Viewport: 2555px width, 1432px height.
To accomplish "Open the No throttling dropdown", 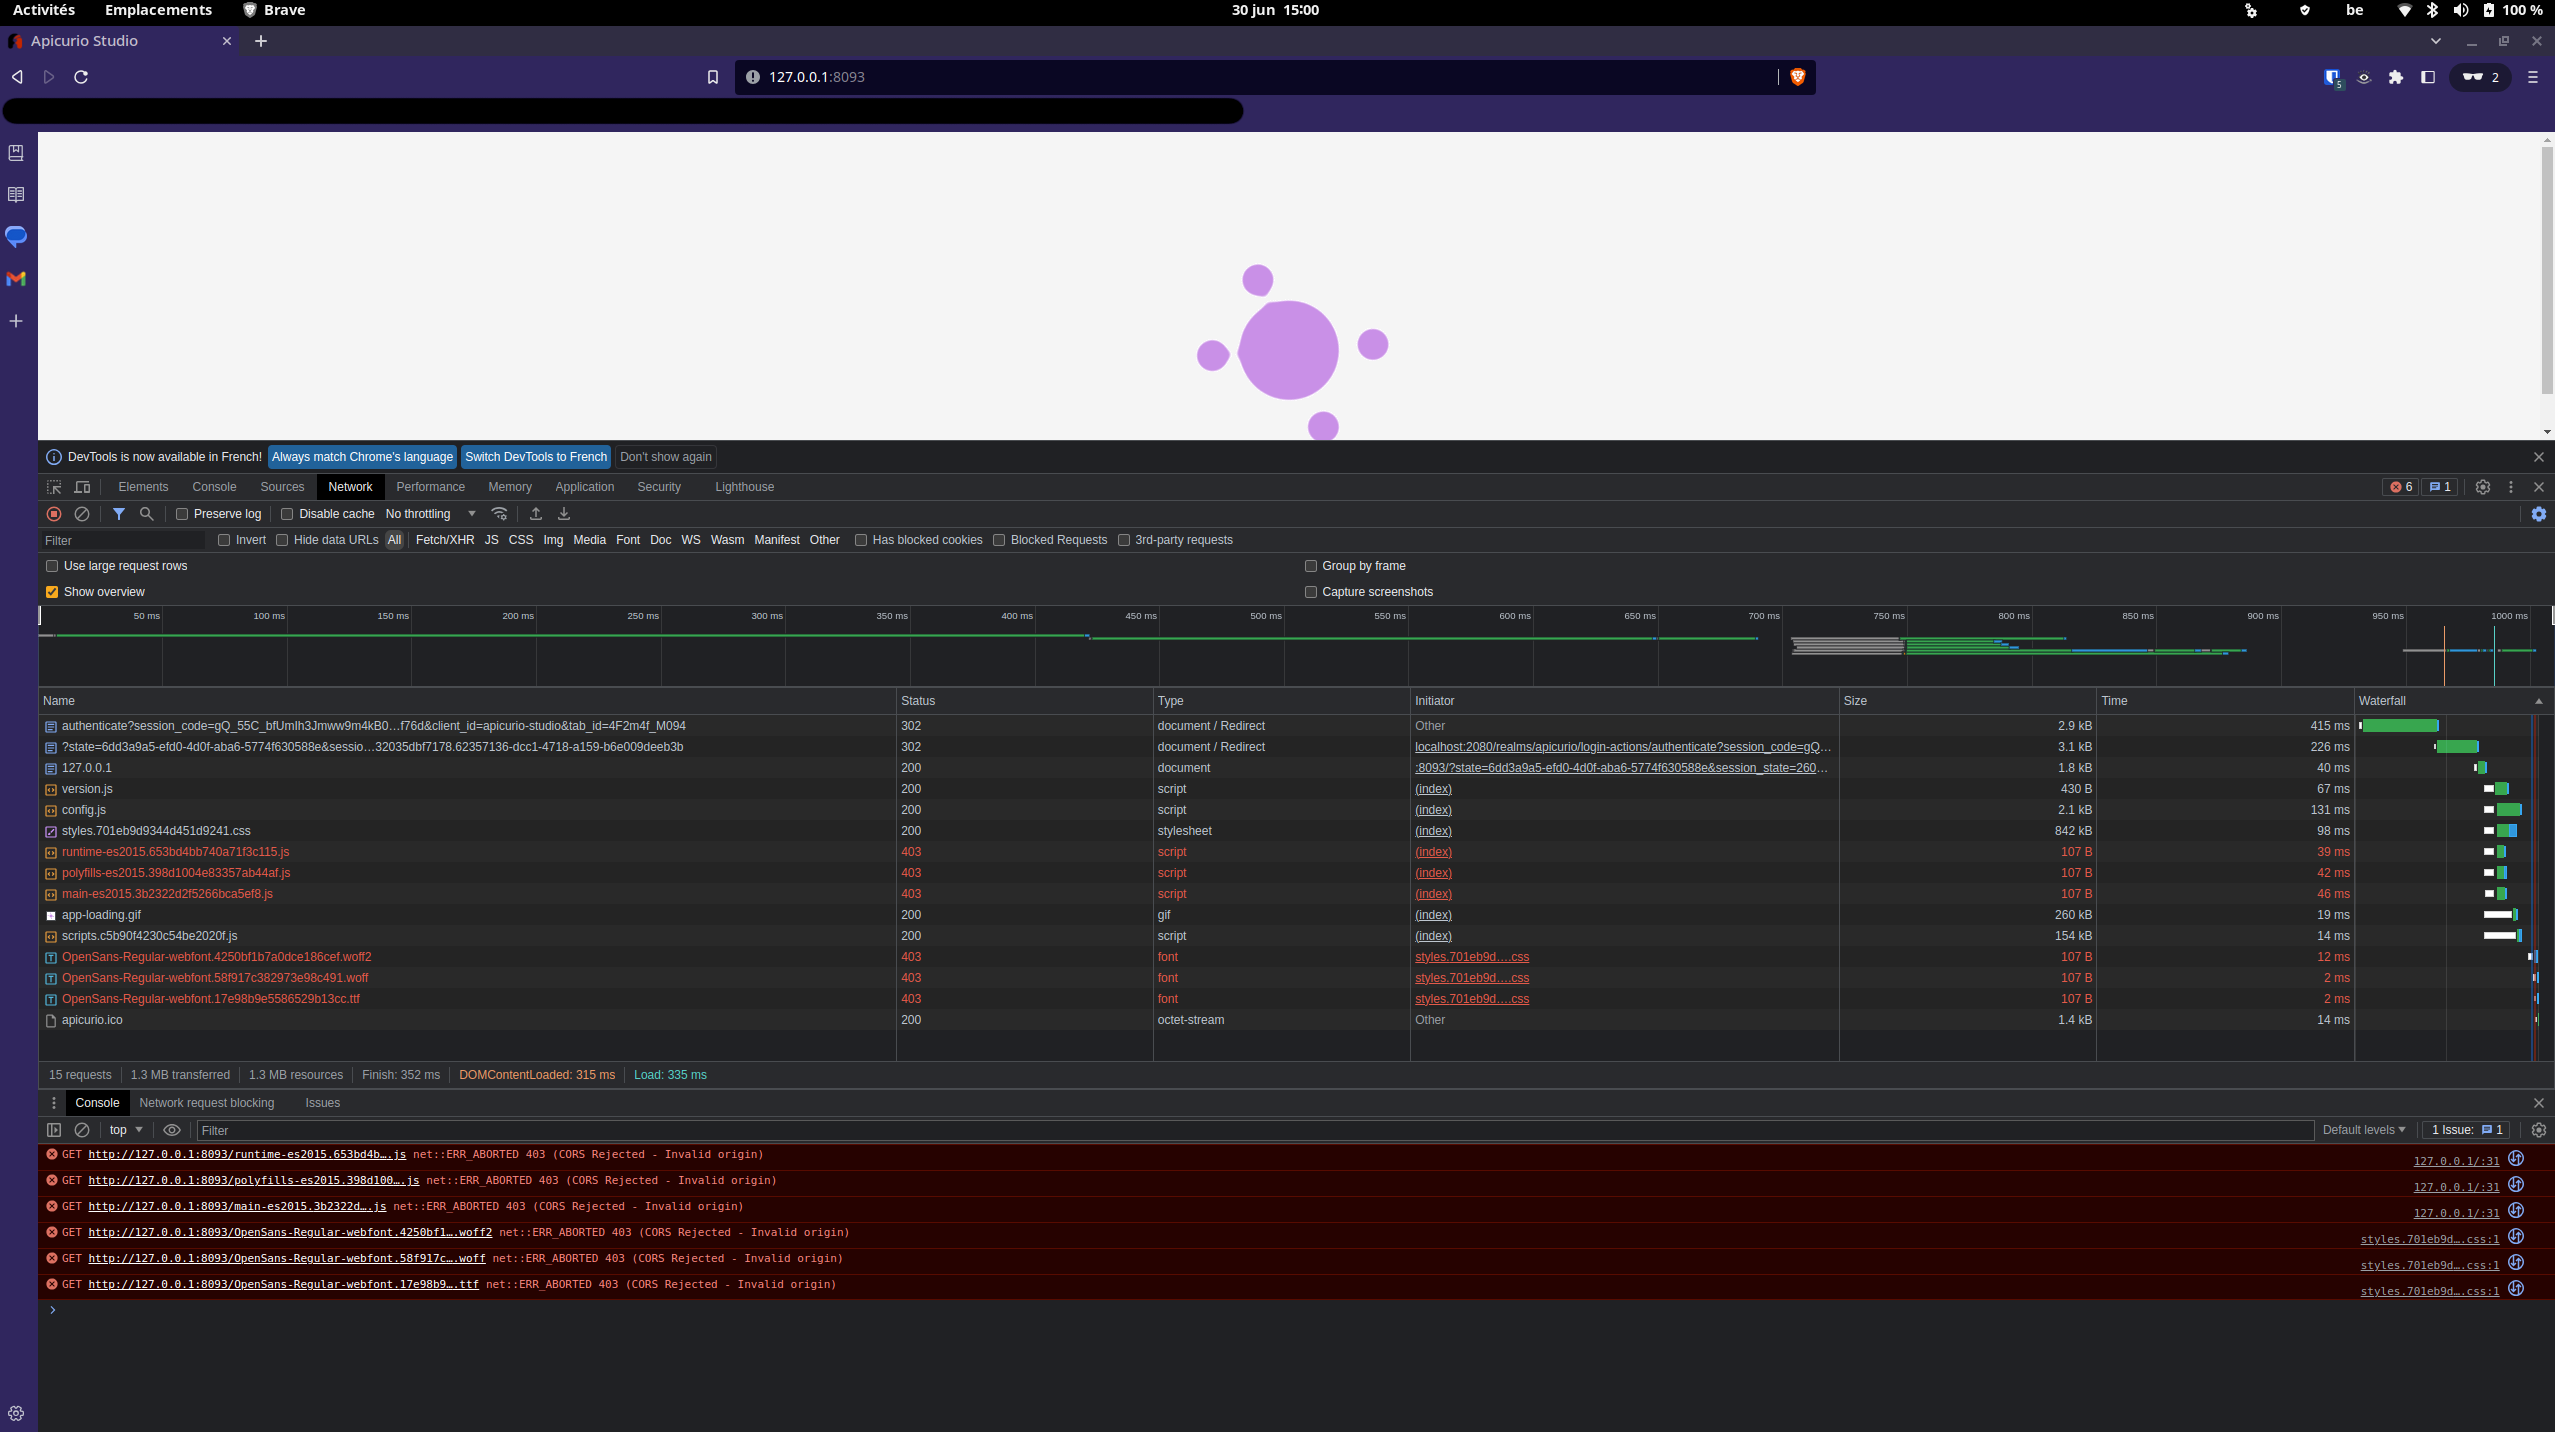I will coord(430,513).
